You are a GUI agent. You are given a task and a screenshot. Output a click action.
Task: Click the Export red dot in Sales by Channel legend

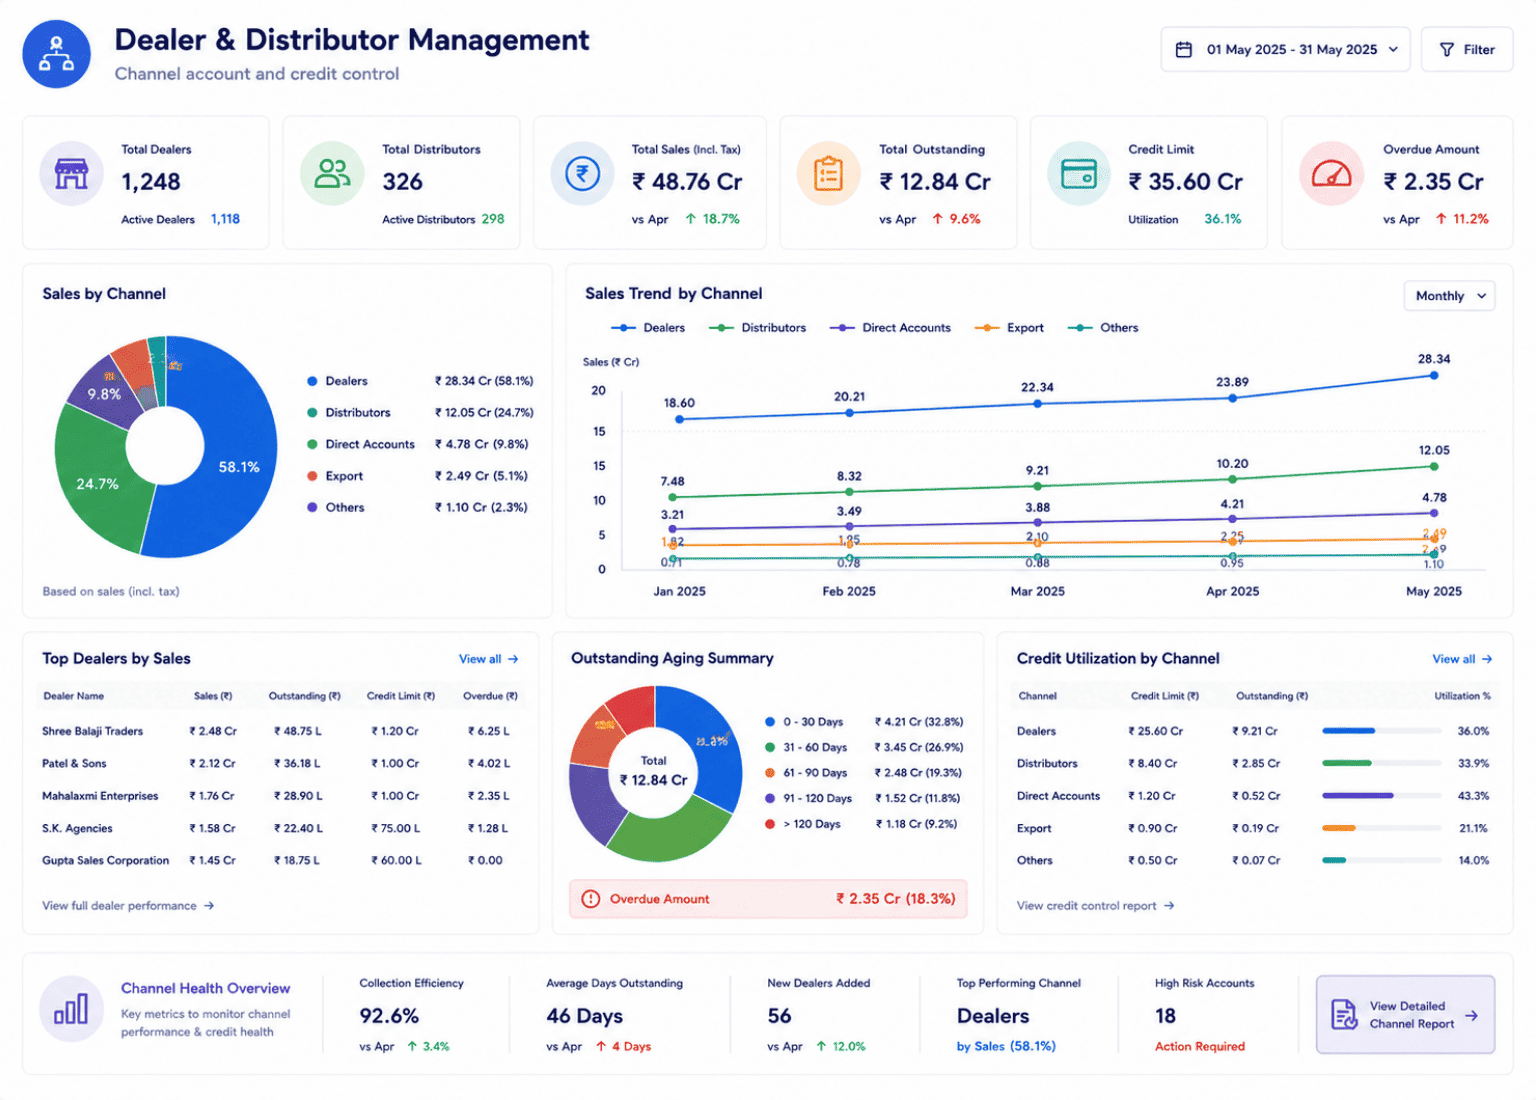click(x=312, y=476)
